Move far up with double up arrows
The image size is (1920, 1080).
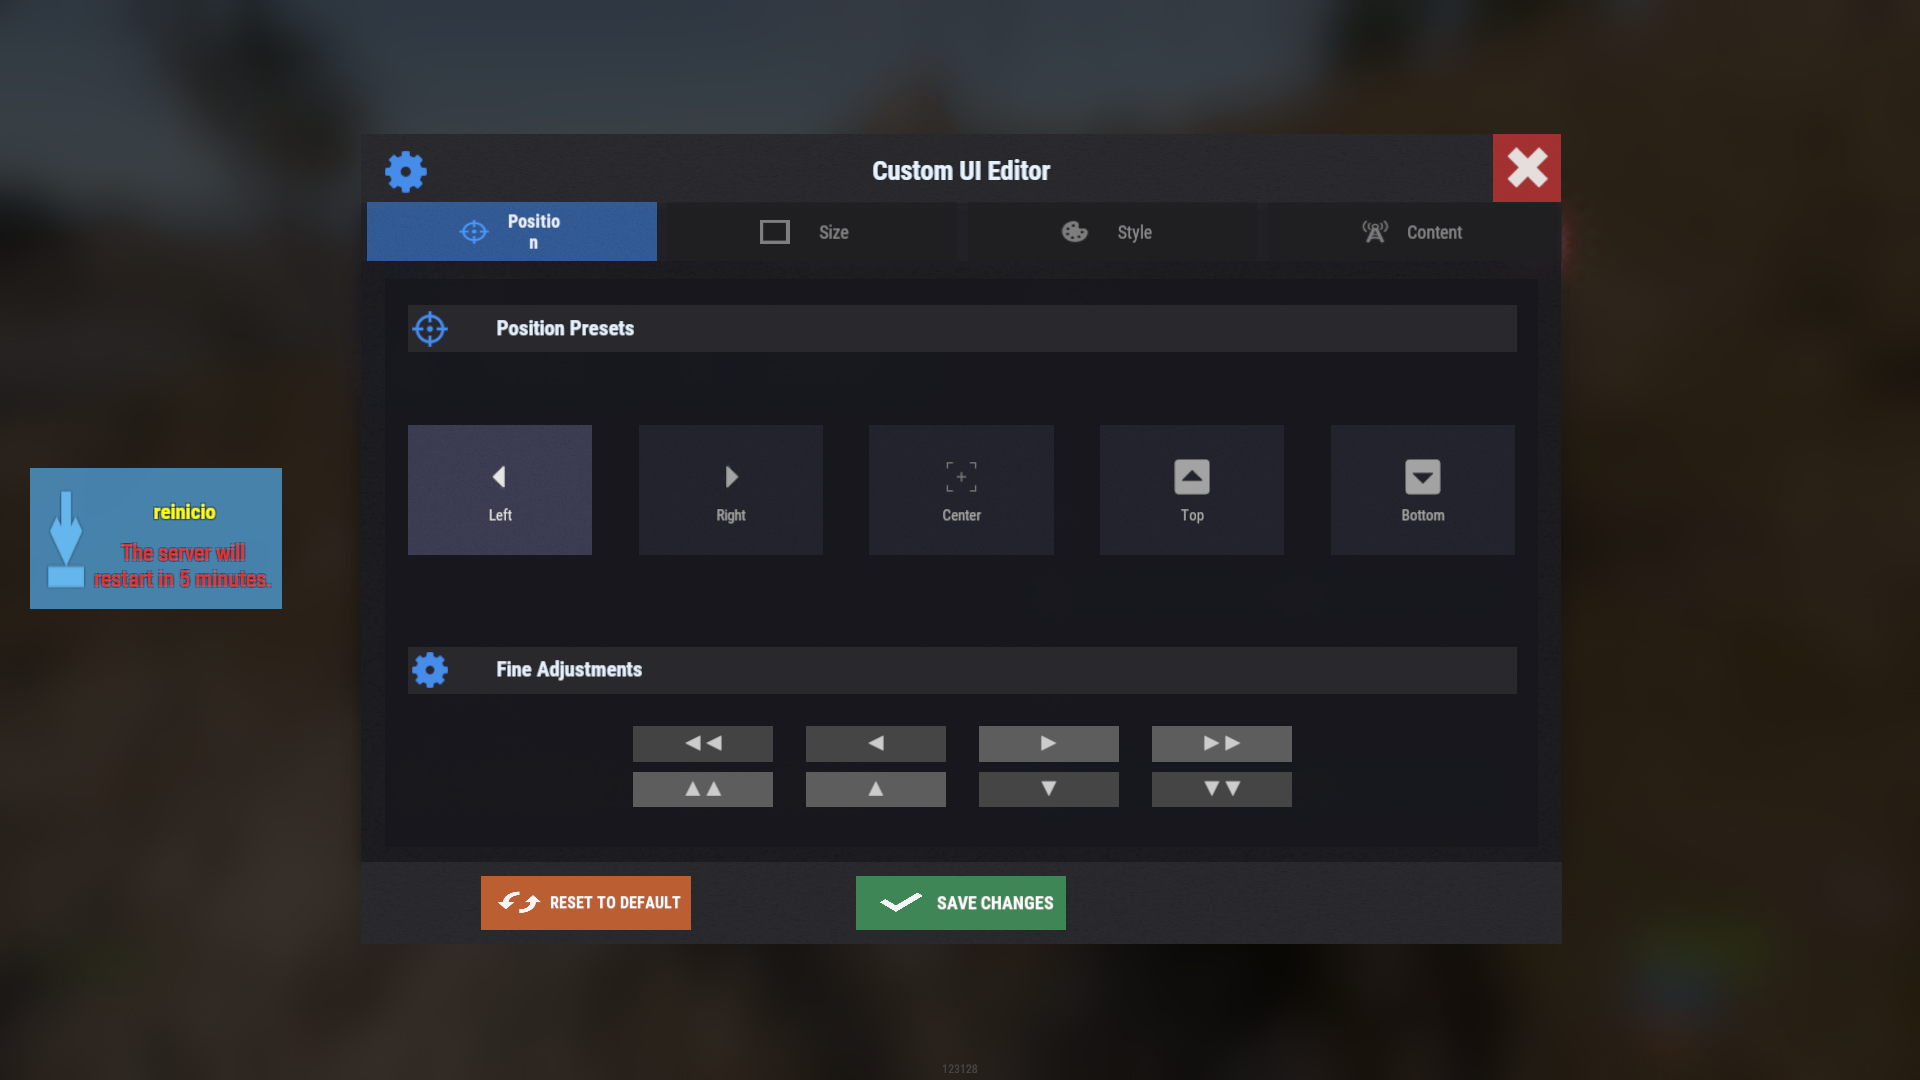tap(703, 789)
